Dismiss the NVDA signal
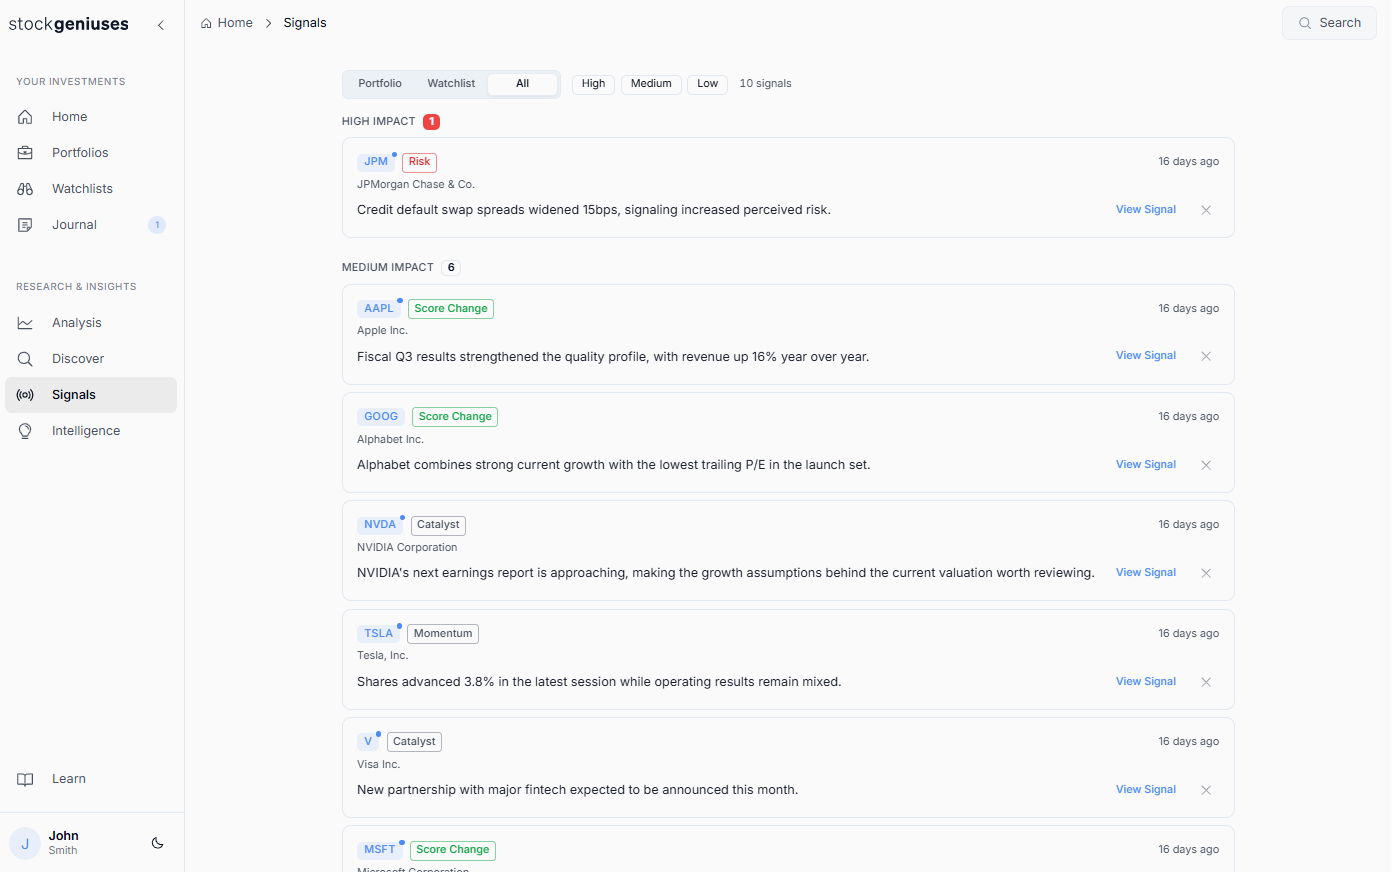This screenshot has height=872, width=1392. click(x=1206, y=573)
